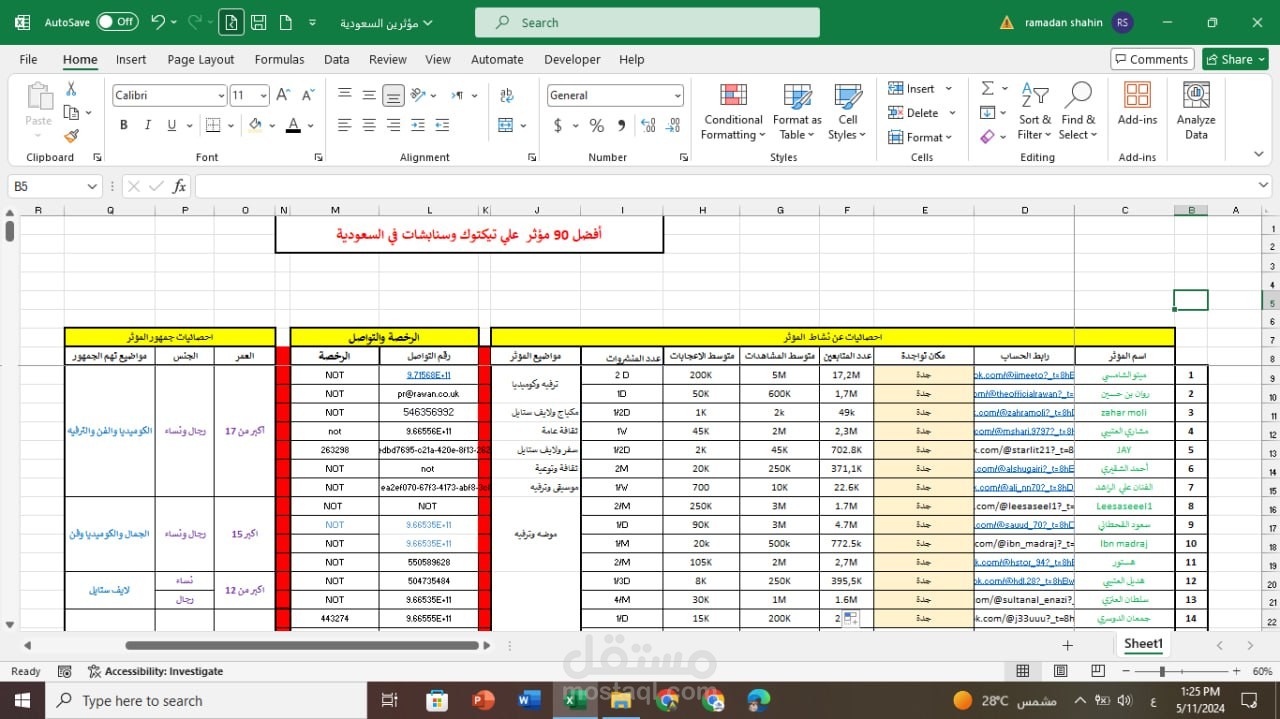Image resolution: width=1280 pixels, height=719 pixels.
Task: Open the Font Color dropdown arrow
Action: pos(310,125)
